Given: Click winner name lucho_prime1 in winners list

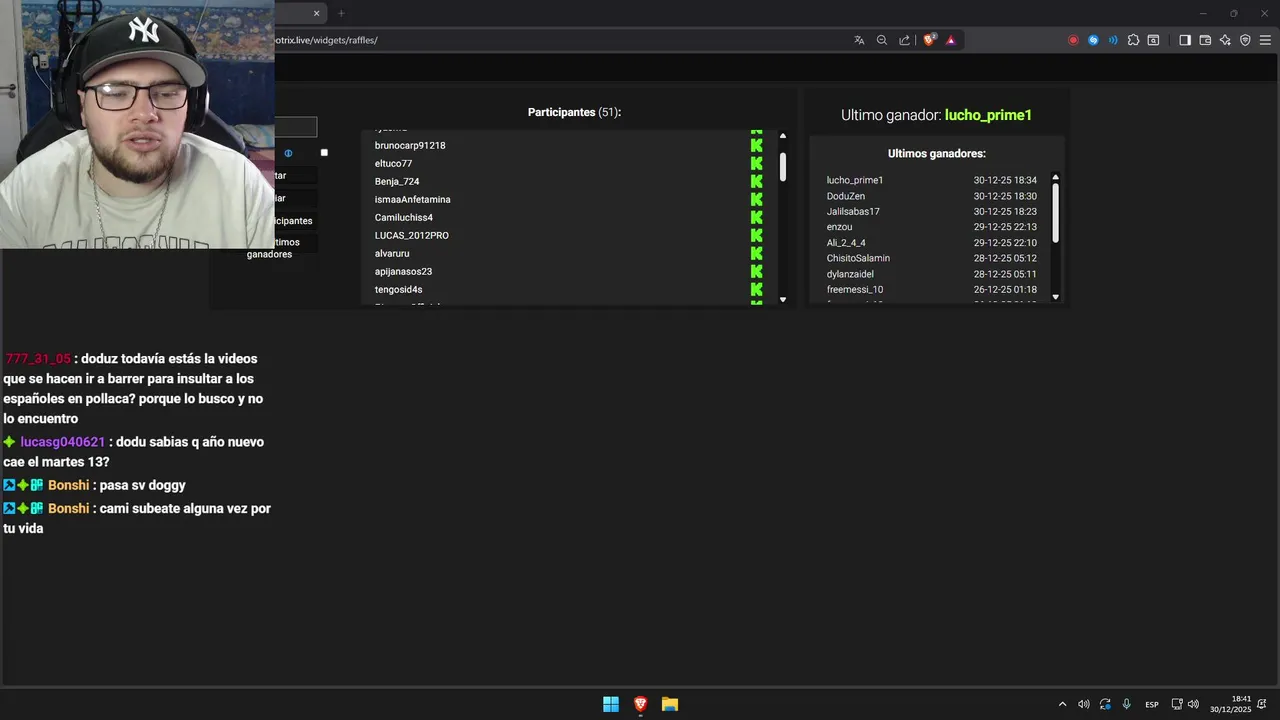Looking at the screenshot, I should pos(855,180).
